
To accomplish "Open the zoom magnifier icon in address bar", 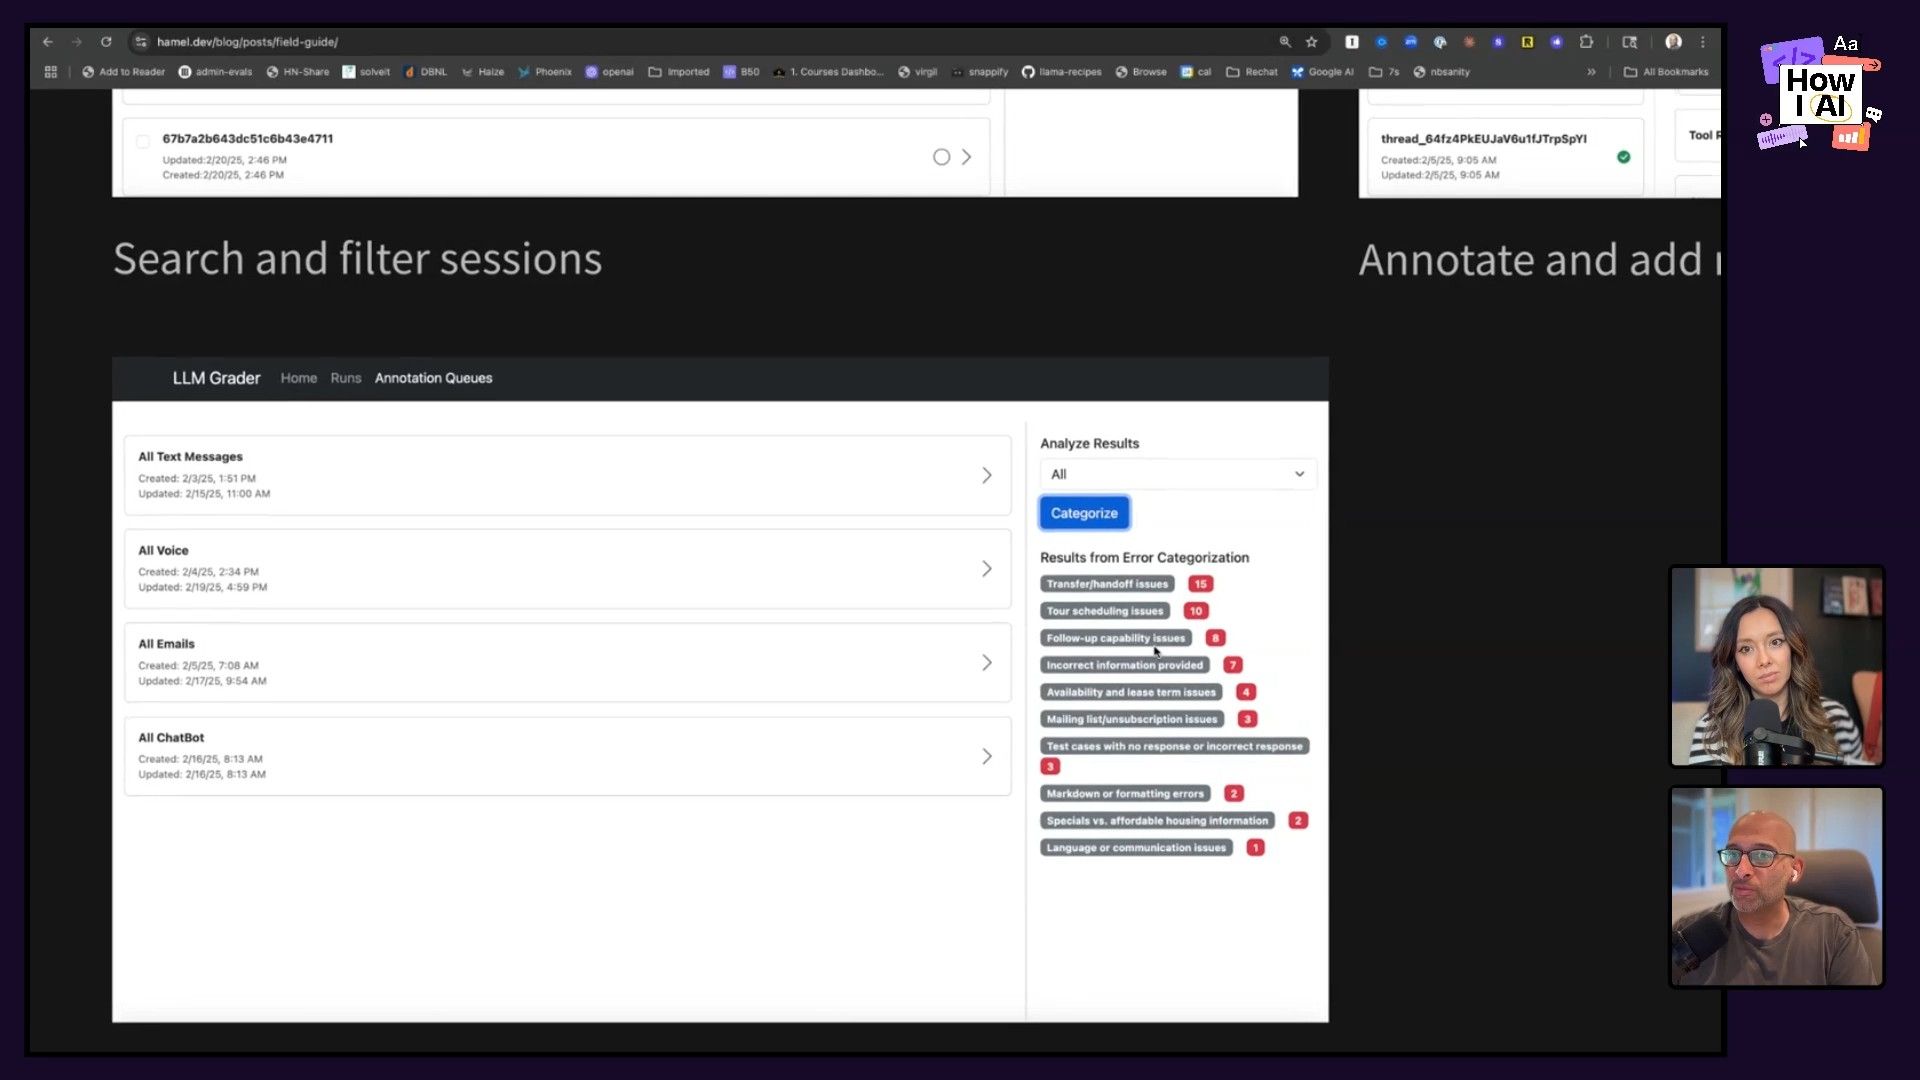I will pyautogui.click(x=1285, y=42).
